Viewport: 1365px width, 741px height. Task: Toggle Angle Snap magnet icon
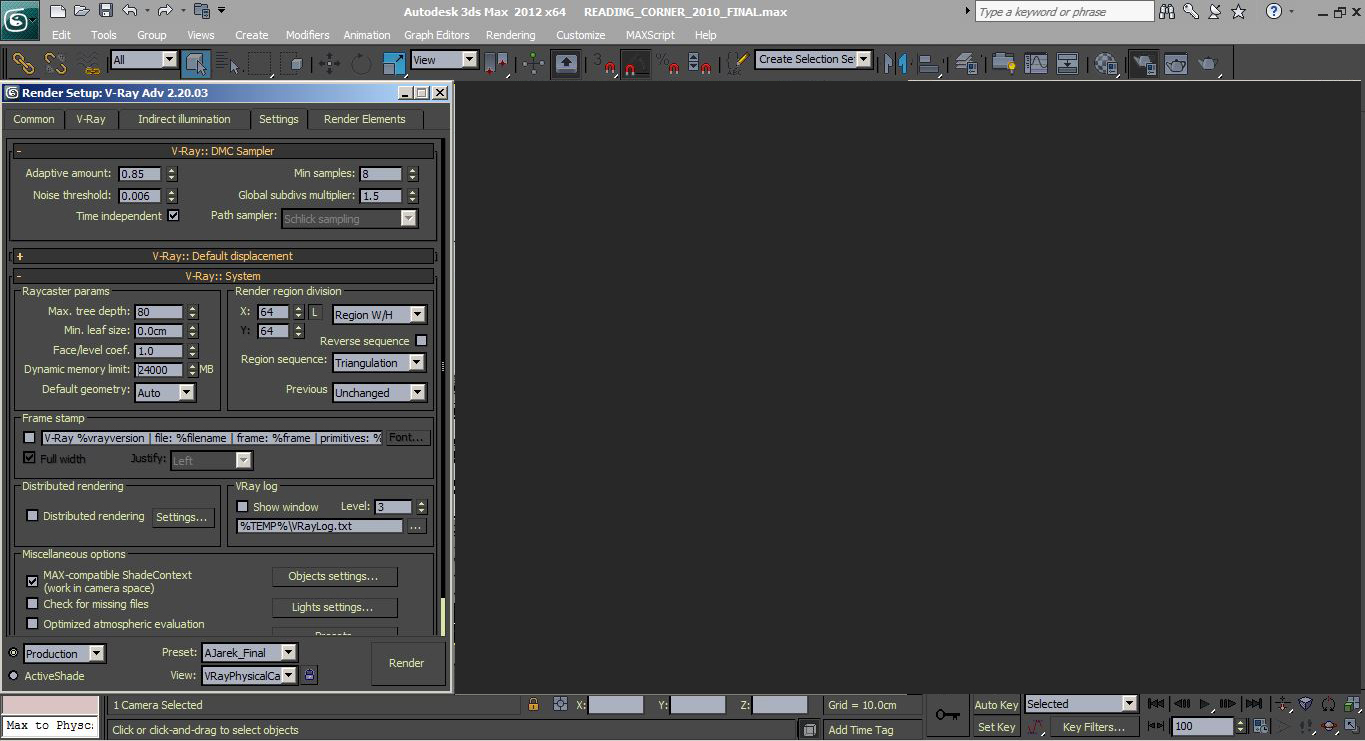pos(637,64)
